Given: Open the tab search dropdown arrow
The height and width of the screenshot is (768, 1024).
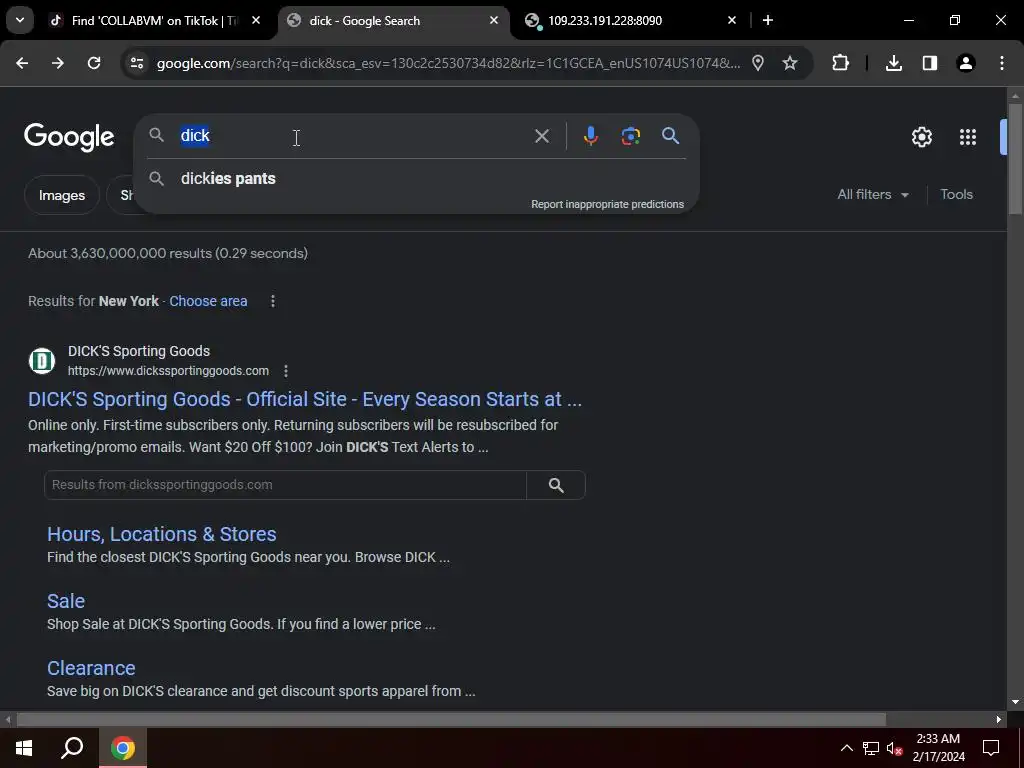Looking at the screenshot, I should 20,20.
